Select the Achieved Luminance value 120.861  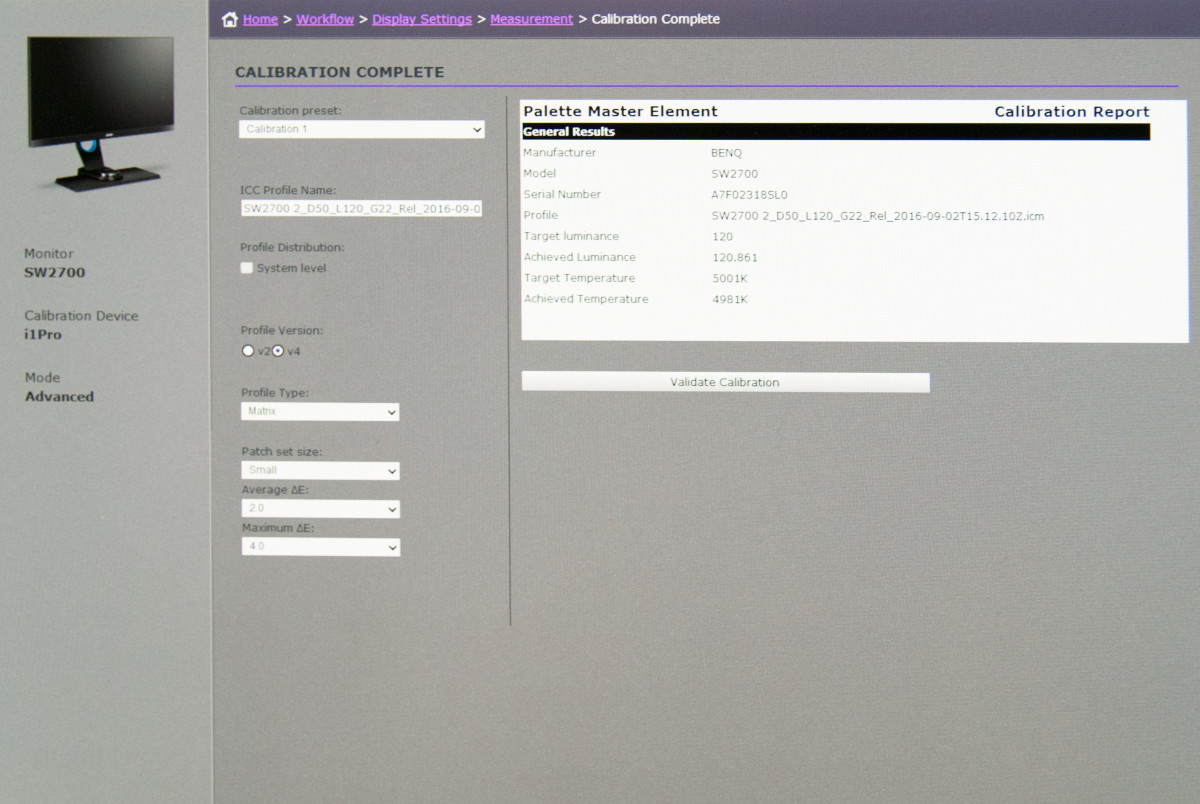click(x=735, y=258)
